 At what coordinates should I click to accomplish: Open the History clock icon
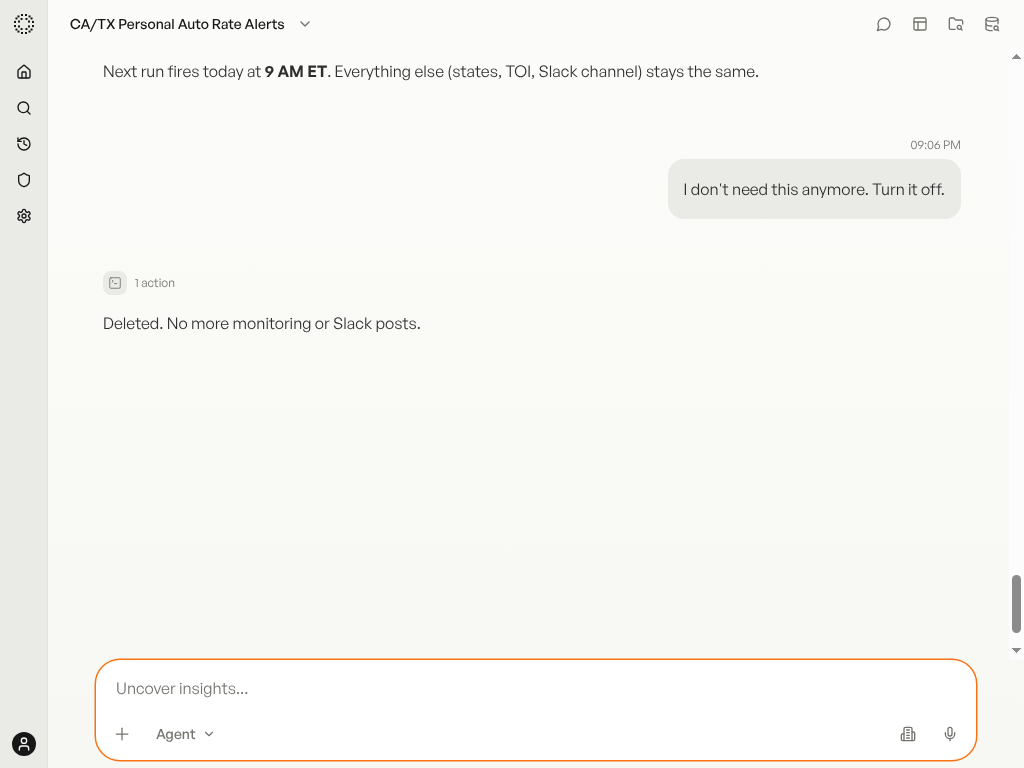point(24,144)
